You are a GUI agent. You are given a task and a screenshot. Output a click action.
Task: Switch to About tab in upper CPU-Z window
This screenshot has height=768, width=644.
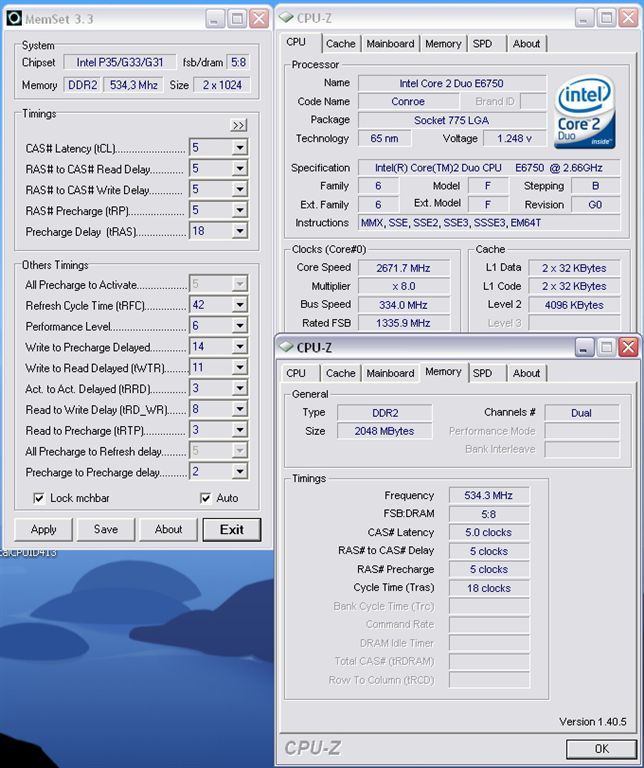click(x=526, y=44)
